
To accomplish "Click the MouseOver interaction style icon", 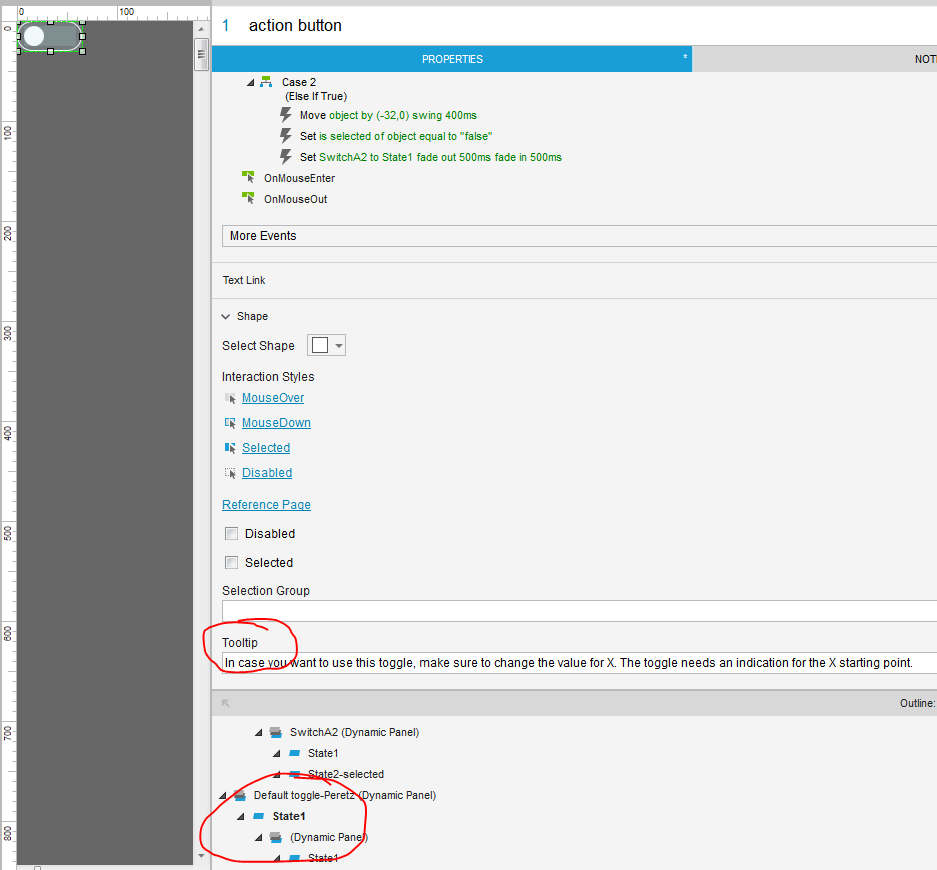I will click(231, 398).
